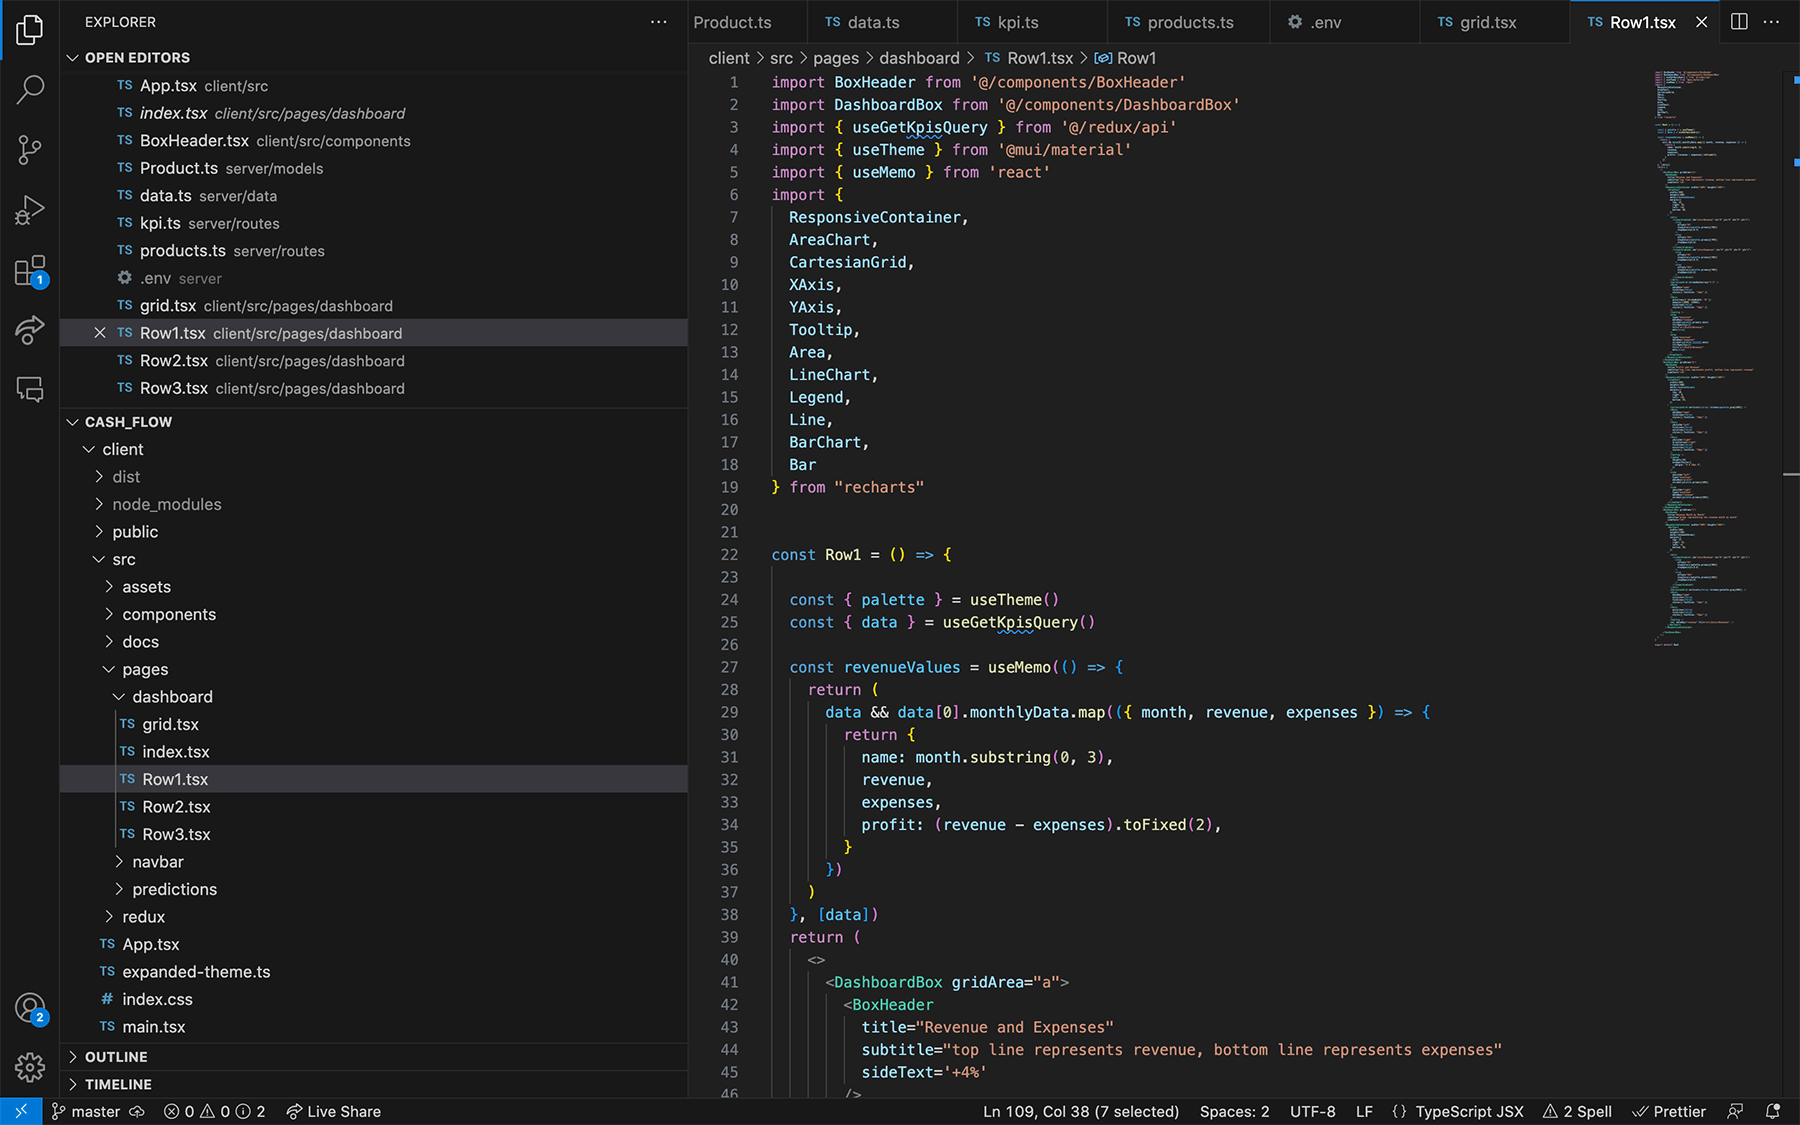
Task: Click the UTF-8 encoding selector
Action: 1312,1111
